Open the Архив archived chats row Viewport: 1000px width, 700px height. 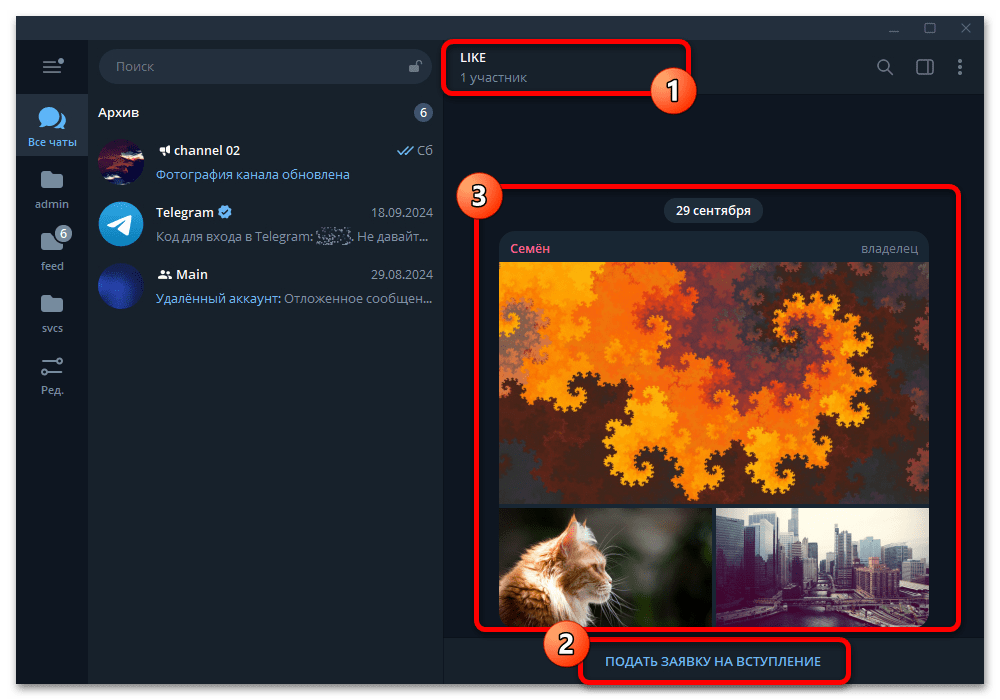pyautogui.click(x=265, y=113)
